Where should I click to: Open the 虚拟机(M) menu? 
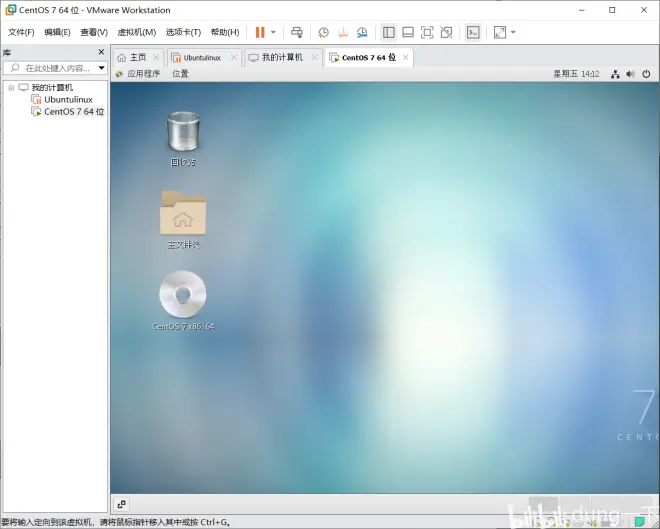(136, 32)
